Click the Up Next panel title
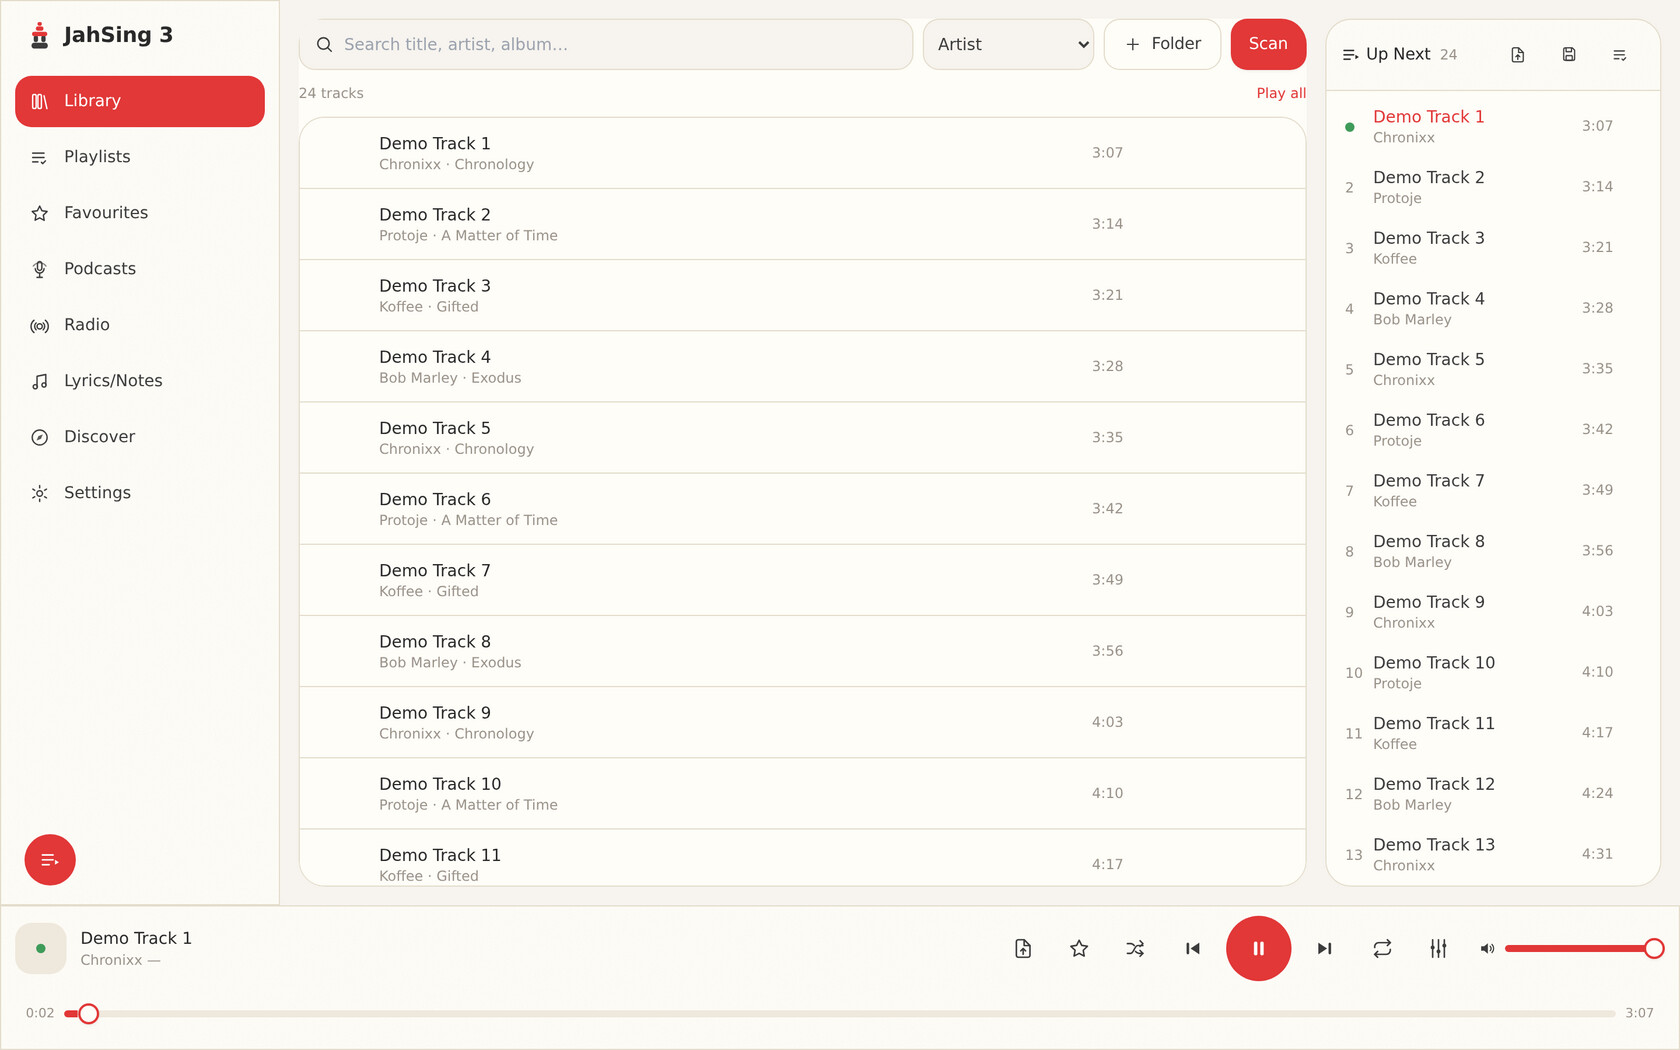 coord(1398,55)
